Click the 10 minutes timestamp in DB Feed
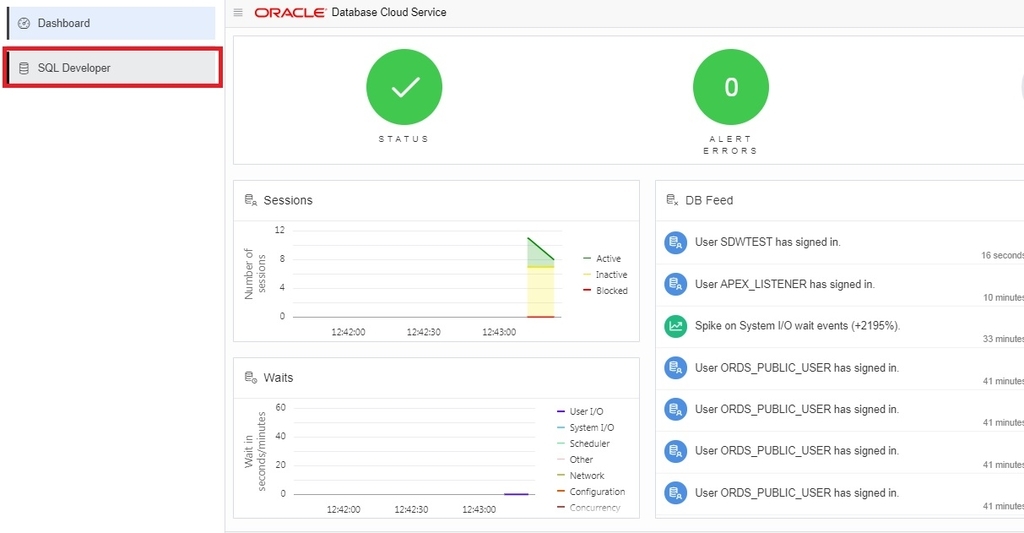Viewport: 1024px width, 533px height. [1003, 298]
